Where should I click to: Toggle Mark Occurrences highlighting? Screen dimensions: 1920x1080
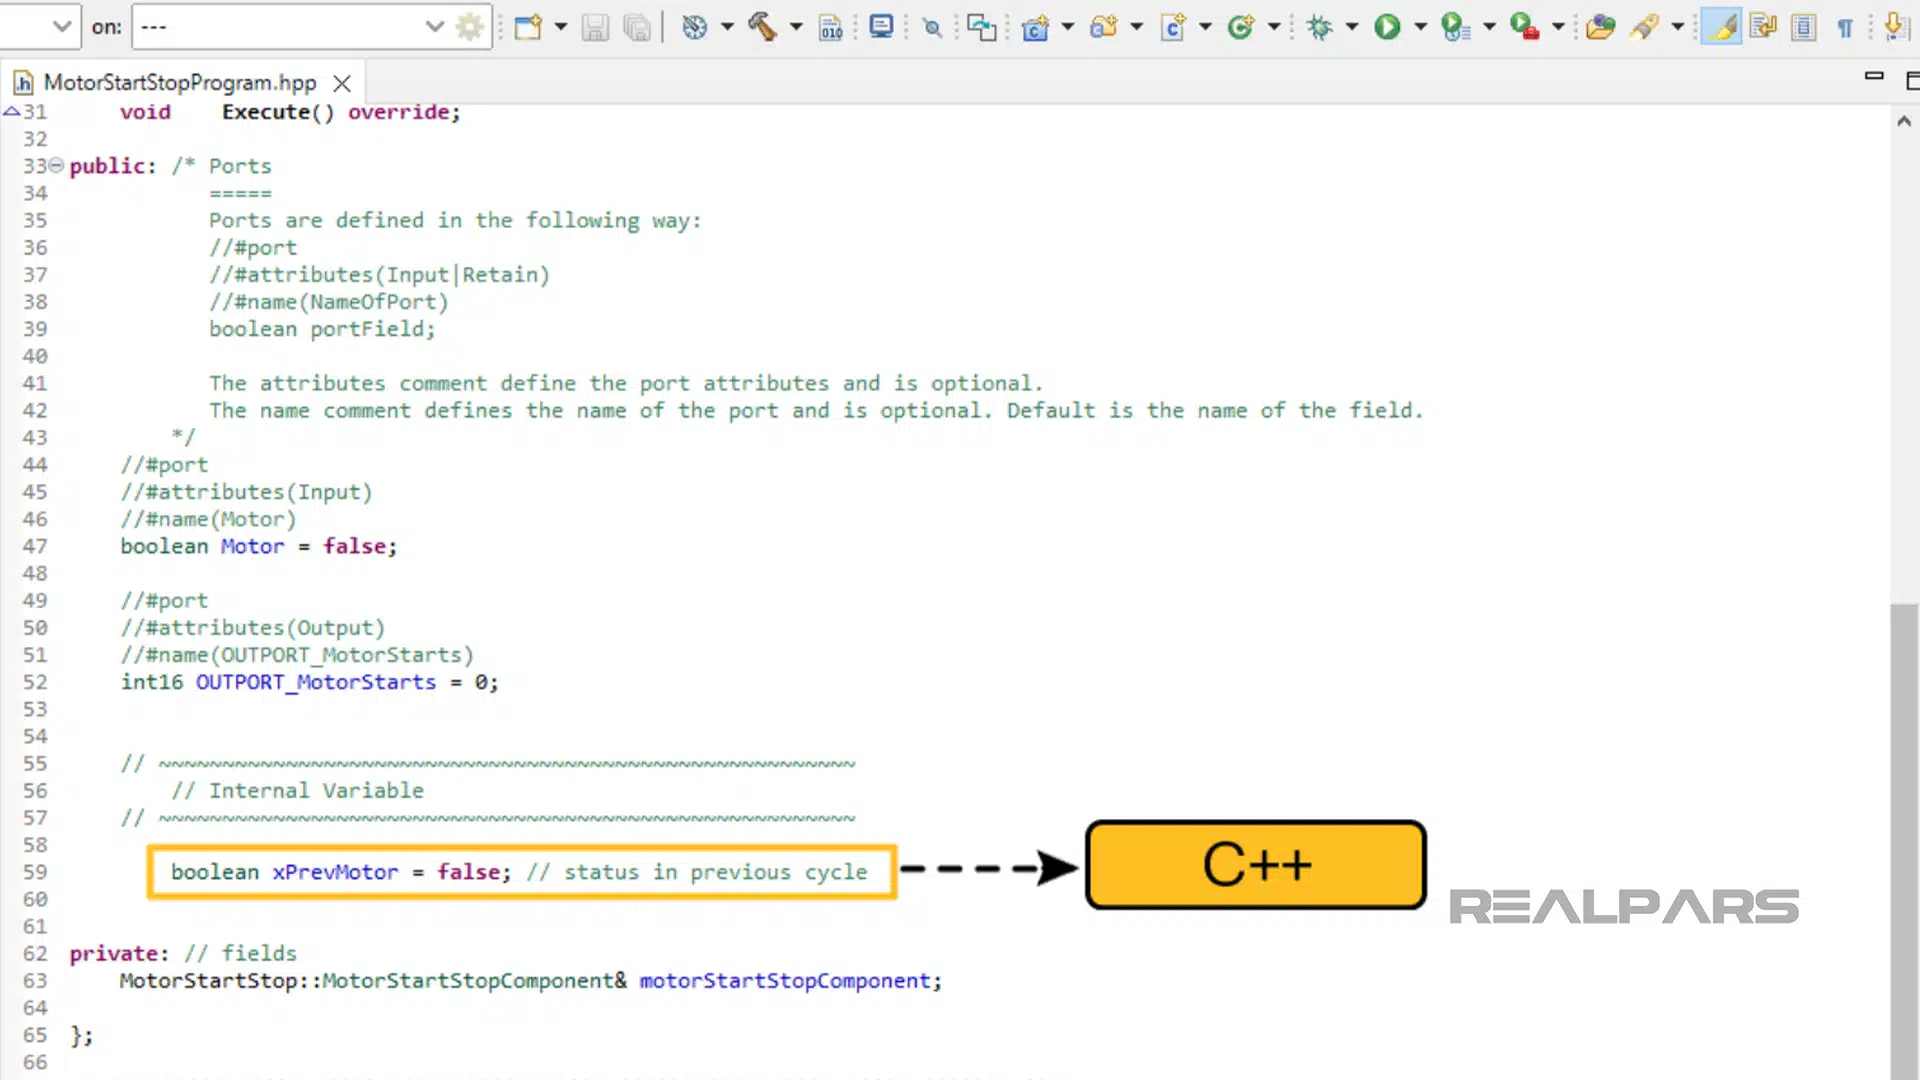[x=1722, y=27]
